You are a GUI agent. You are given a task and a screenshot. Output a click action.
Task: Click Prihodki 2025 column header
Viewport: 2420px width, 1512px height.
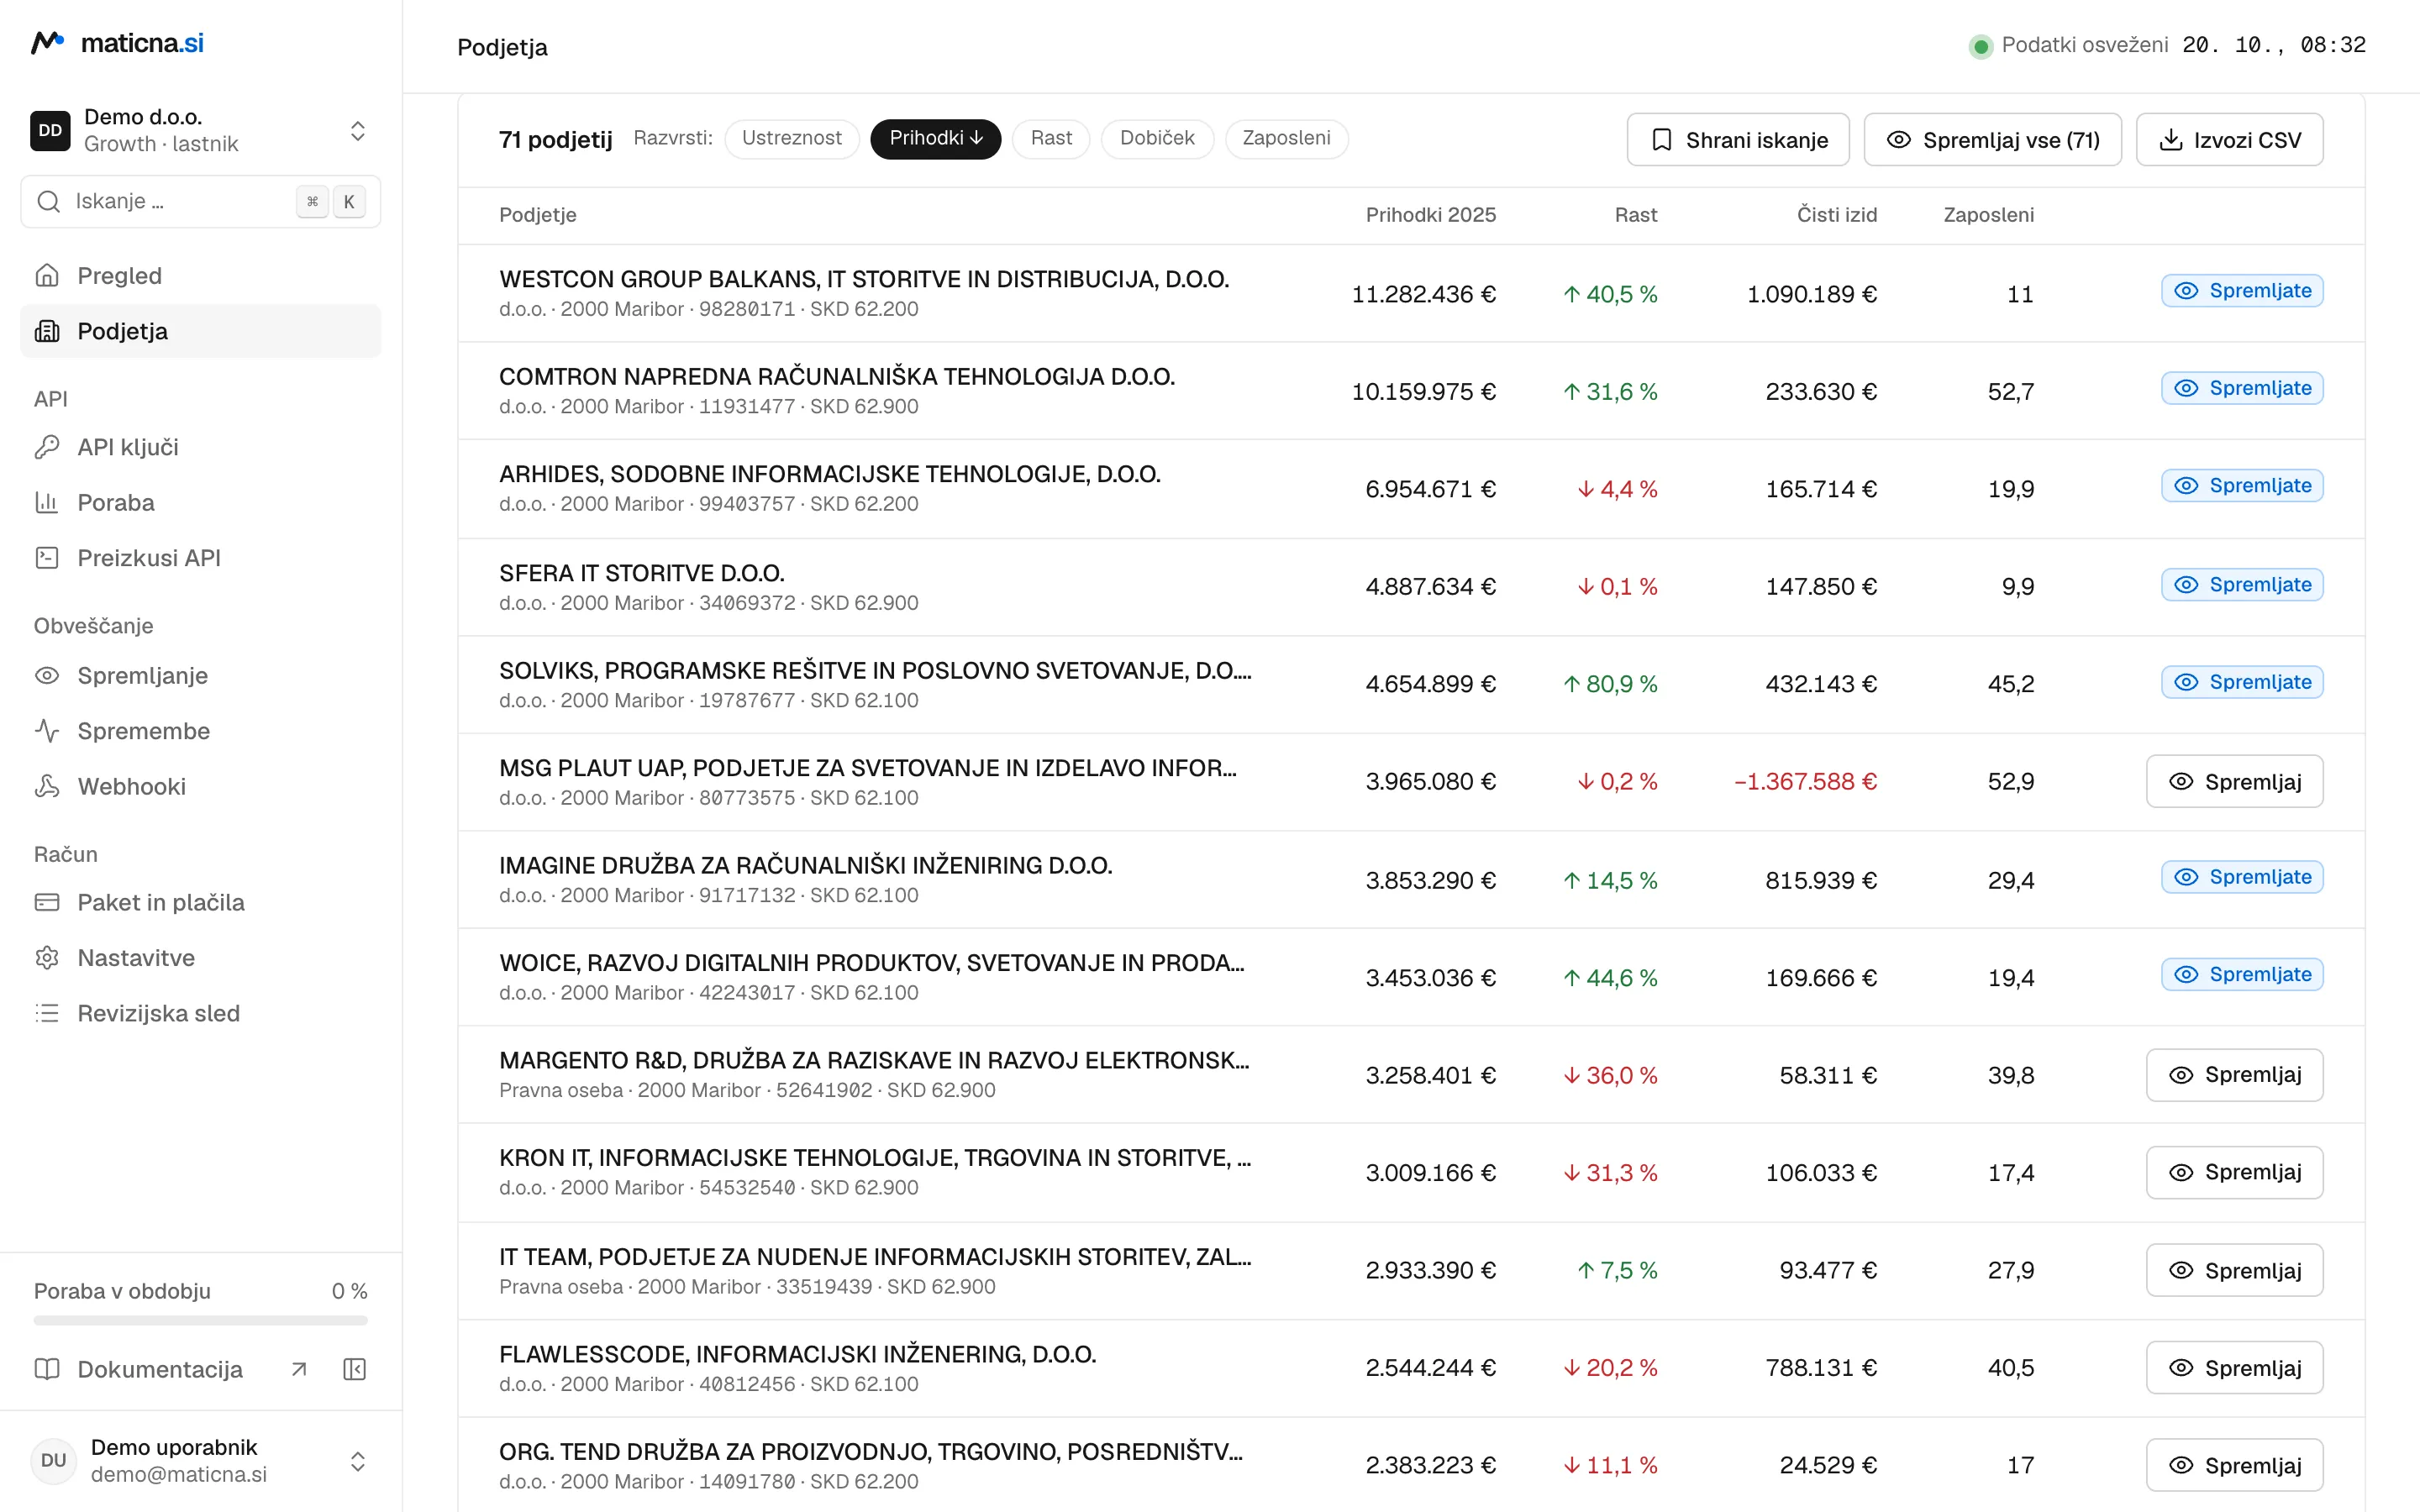pyautogui.click(x=1430, y=215)
